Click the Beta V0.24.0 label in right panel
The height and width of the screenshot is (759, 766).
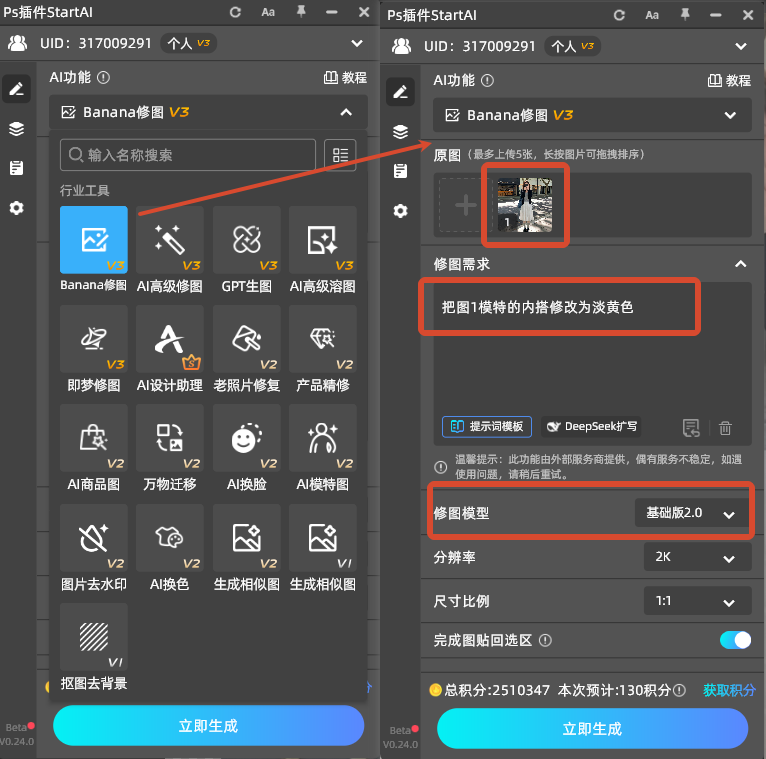tap(401, 737)
